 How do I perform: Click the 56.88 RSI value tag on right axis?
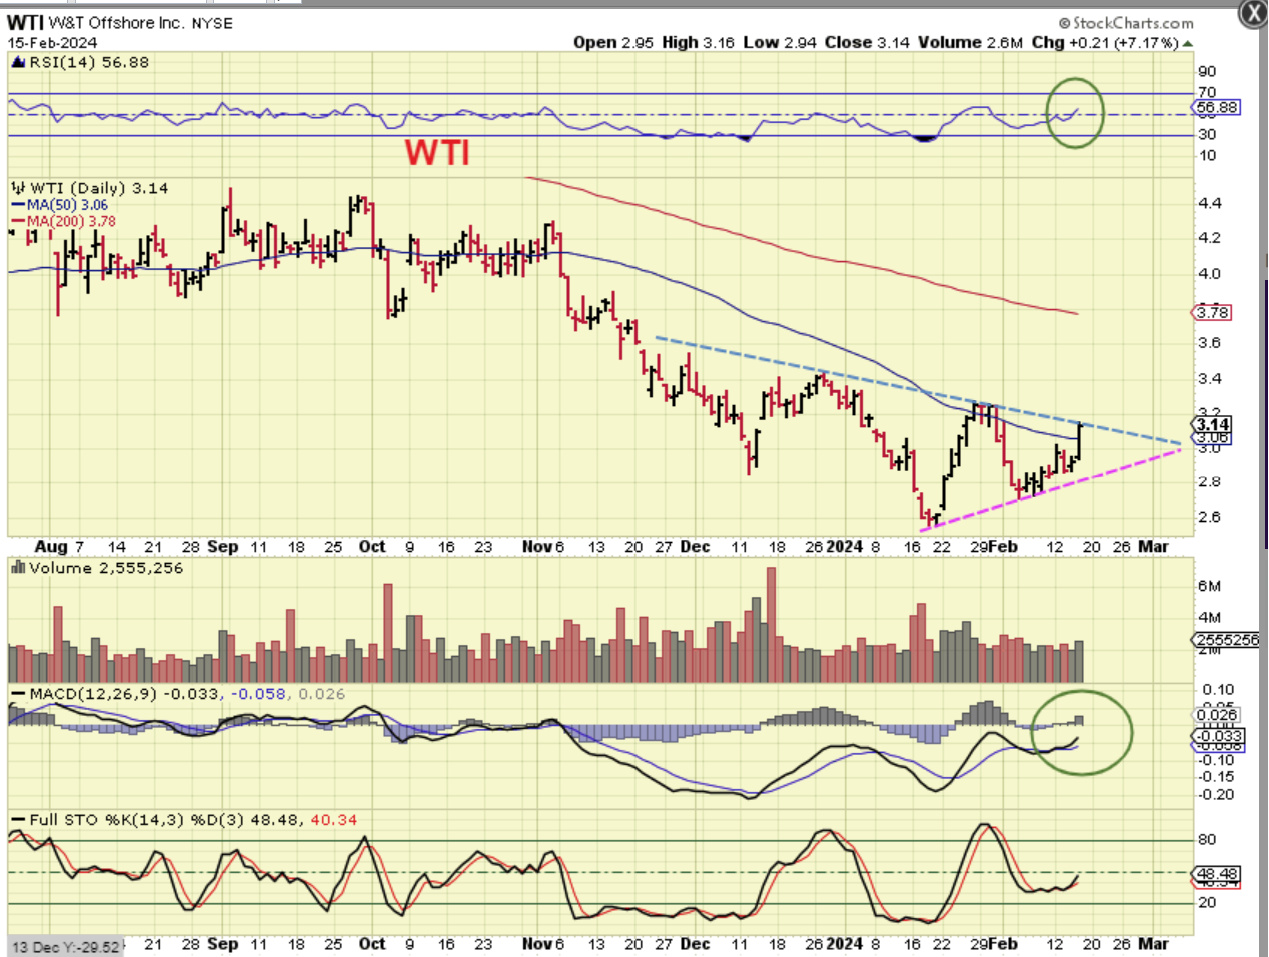click(x=1217, y=107)
